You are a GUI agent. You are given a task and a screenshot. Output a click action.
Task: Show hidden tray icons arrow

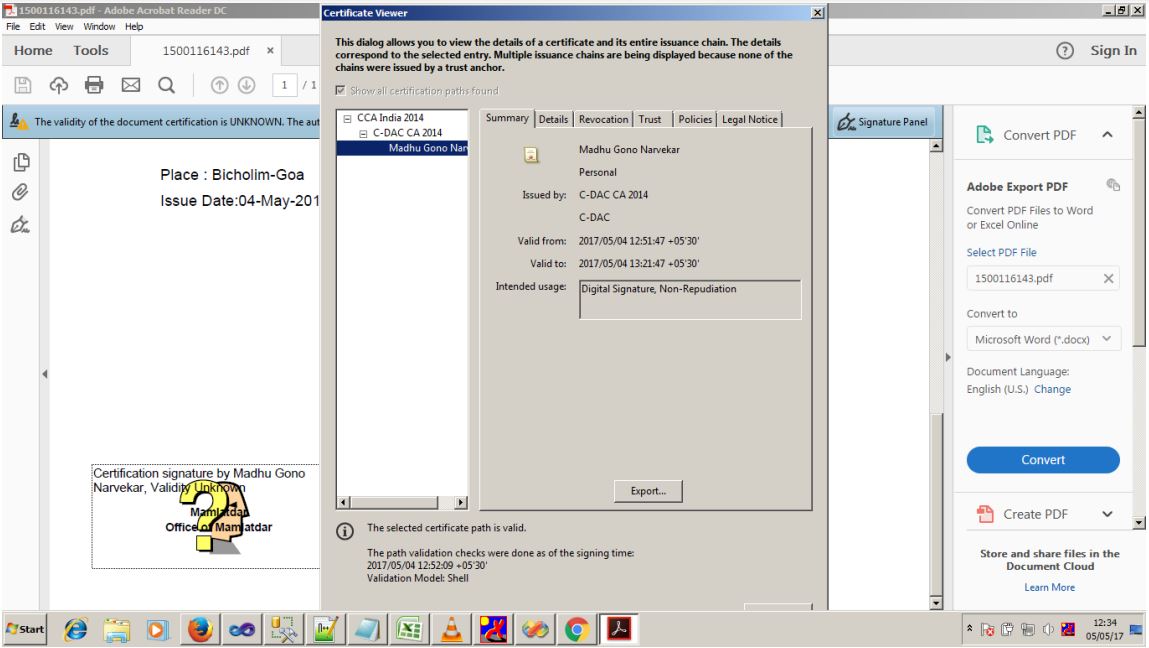[x=969, y=629]
